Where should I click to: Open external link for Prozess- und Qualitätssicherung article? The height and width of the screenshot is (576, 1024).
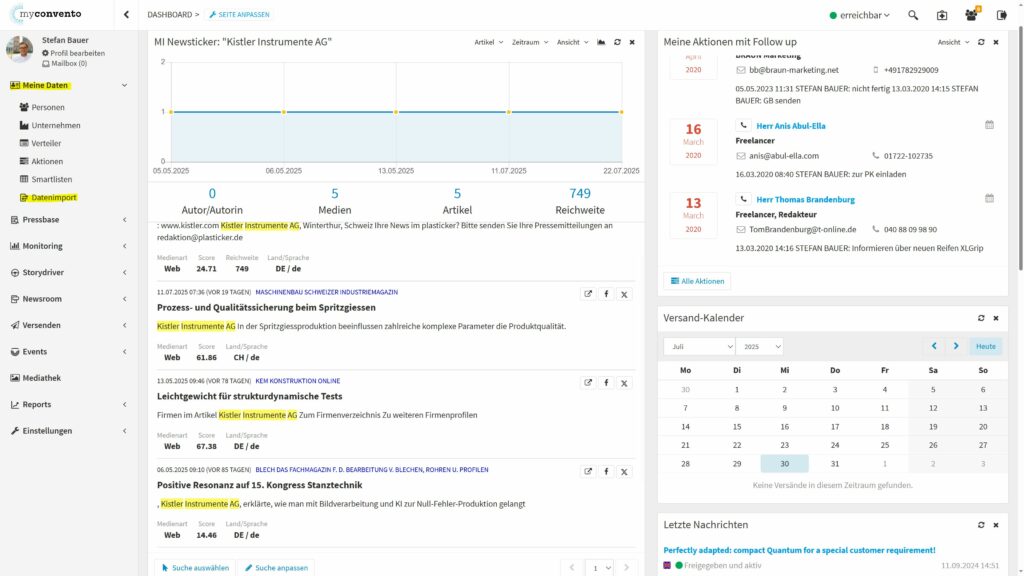pos(588,294)
